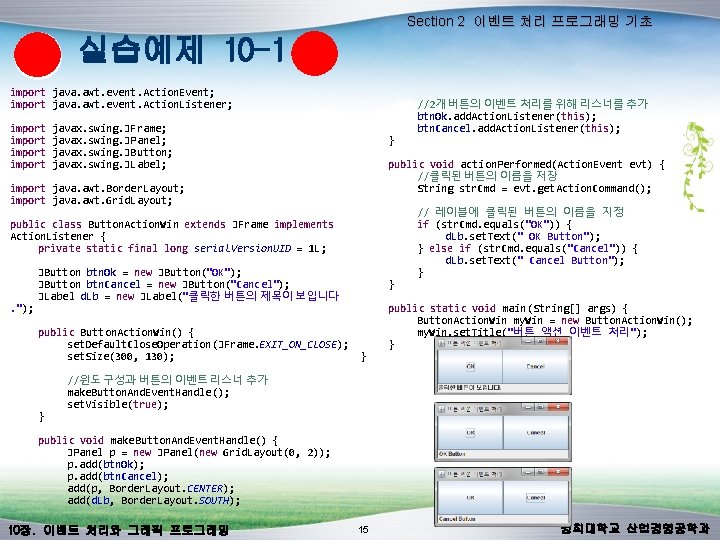The height and width of the screenshot is (540, 720).
Task: Maximize the sample window showing the Korean label
Action: [540, 341]
